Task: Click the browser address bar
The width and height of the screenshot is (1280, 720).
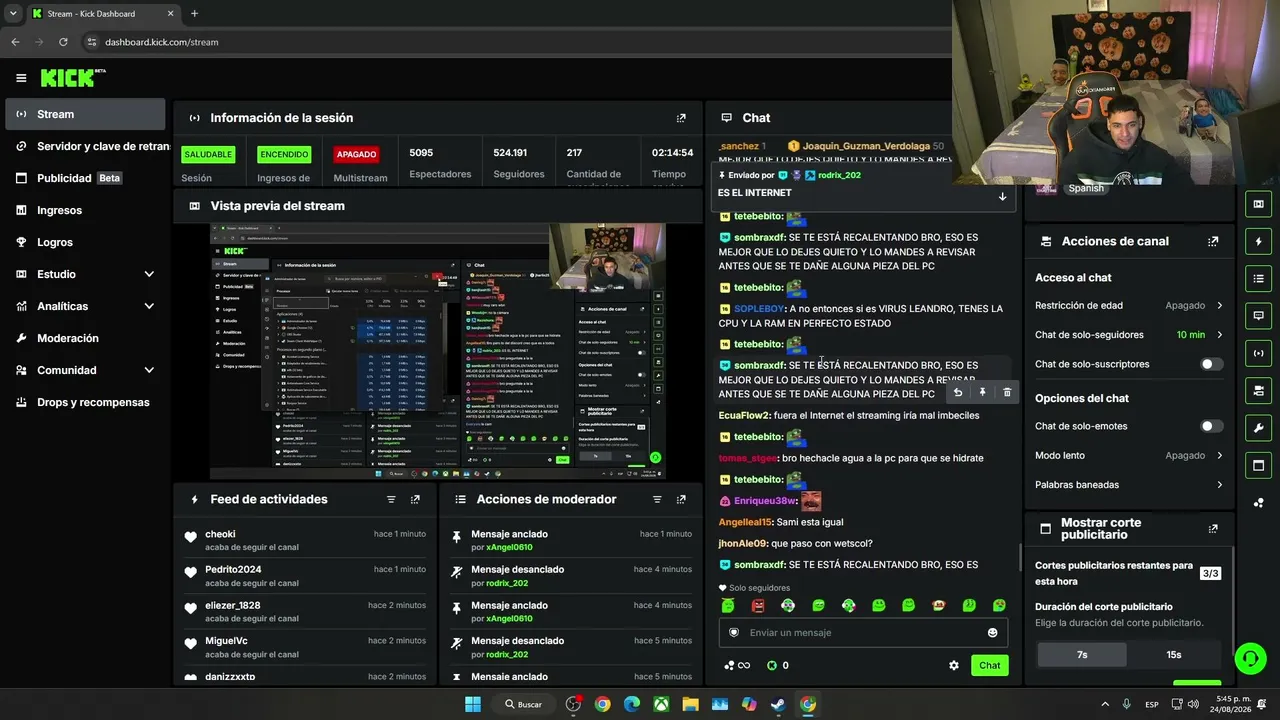Action: (515, 42)
